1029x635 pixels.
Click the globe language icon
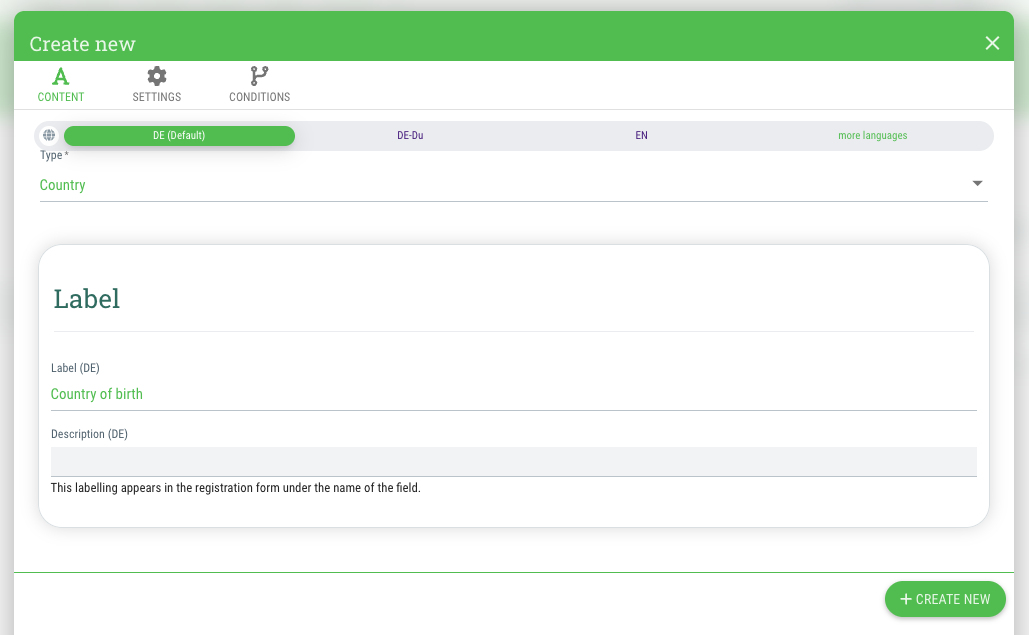pos(49,135)
